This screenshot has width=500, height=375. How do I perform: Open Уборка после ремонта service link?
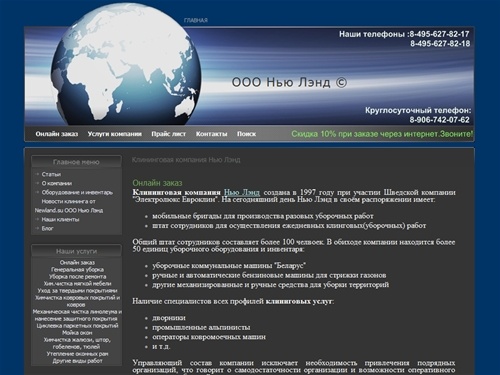(77, 277)
